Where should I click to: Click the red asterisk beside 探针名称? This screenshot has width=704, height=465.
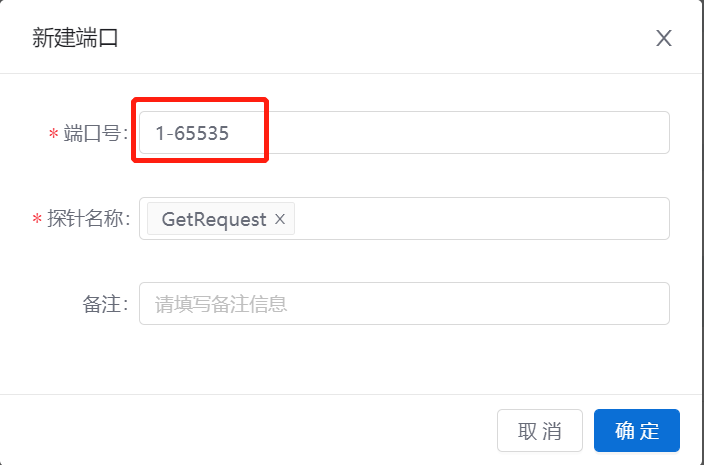tap(37, 219)
